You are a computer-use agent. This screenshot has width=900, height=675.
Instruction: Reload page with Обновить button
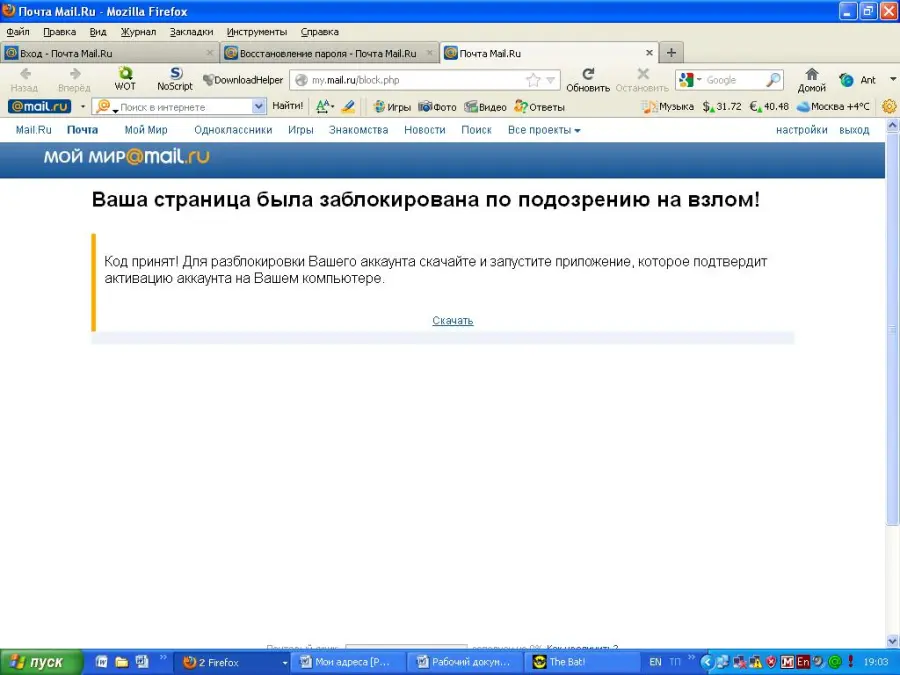(588, 80)
